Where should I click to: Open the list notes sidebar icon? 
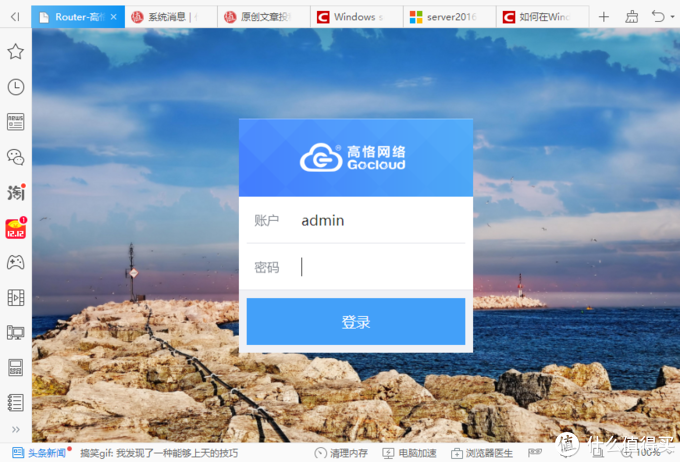tap(16, 403)
